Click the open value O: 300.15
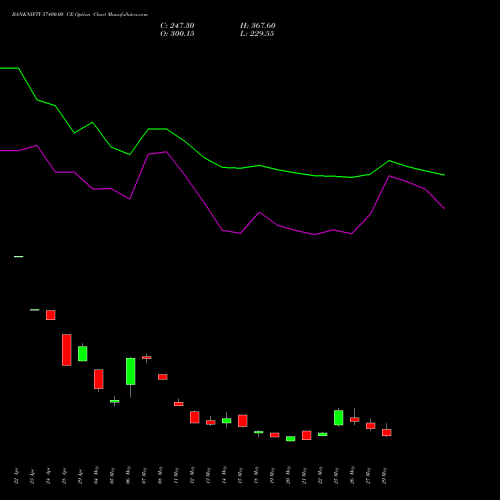Screen dimensions: 500x500 (x=177, y=34)
